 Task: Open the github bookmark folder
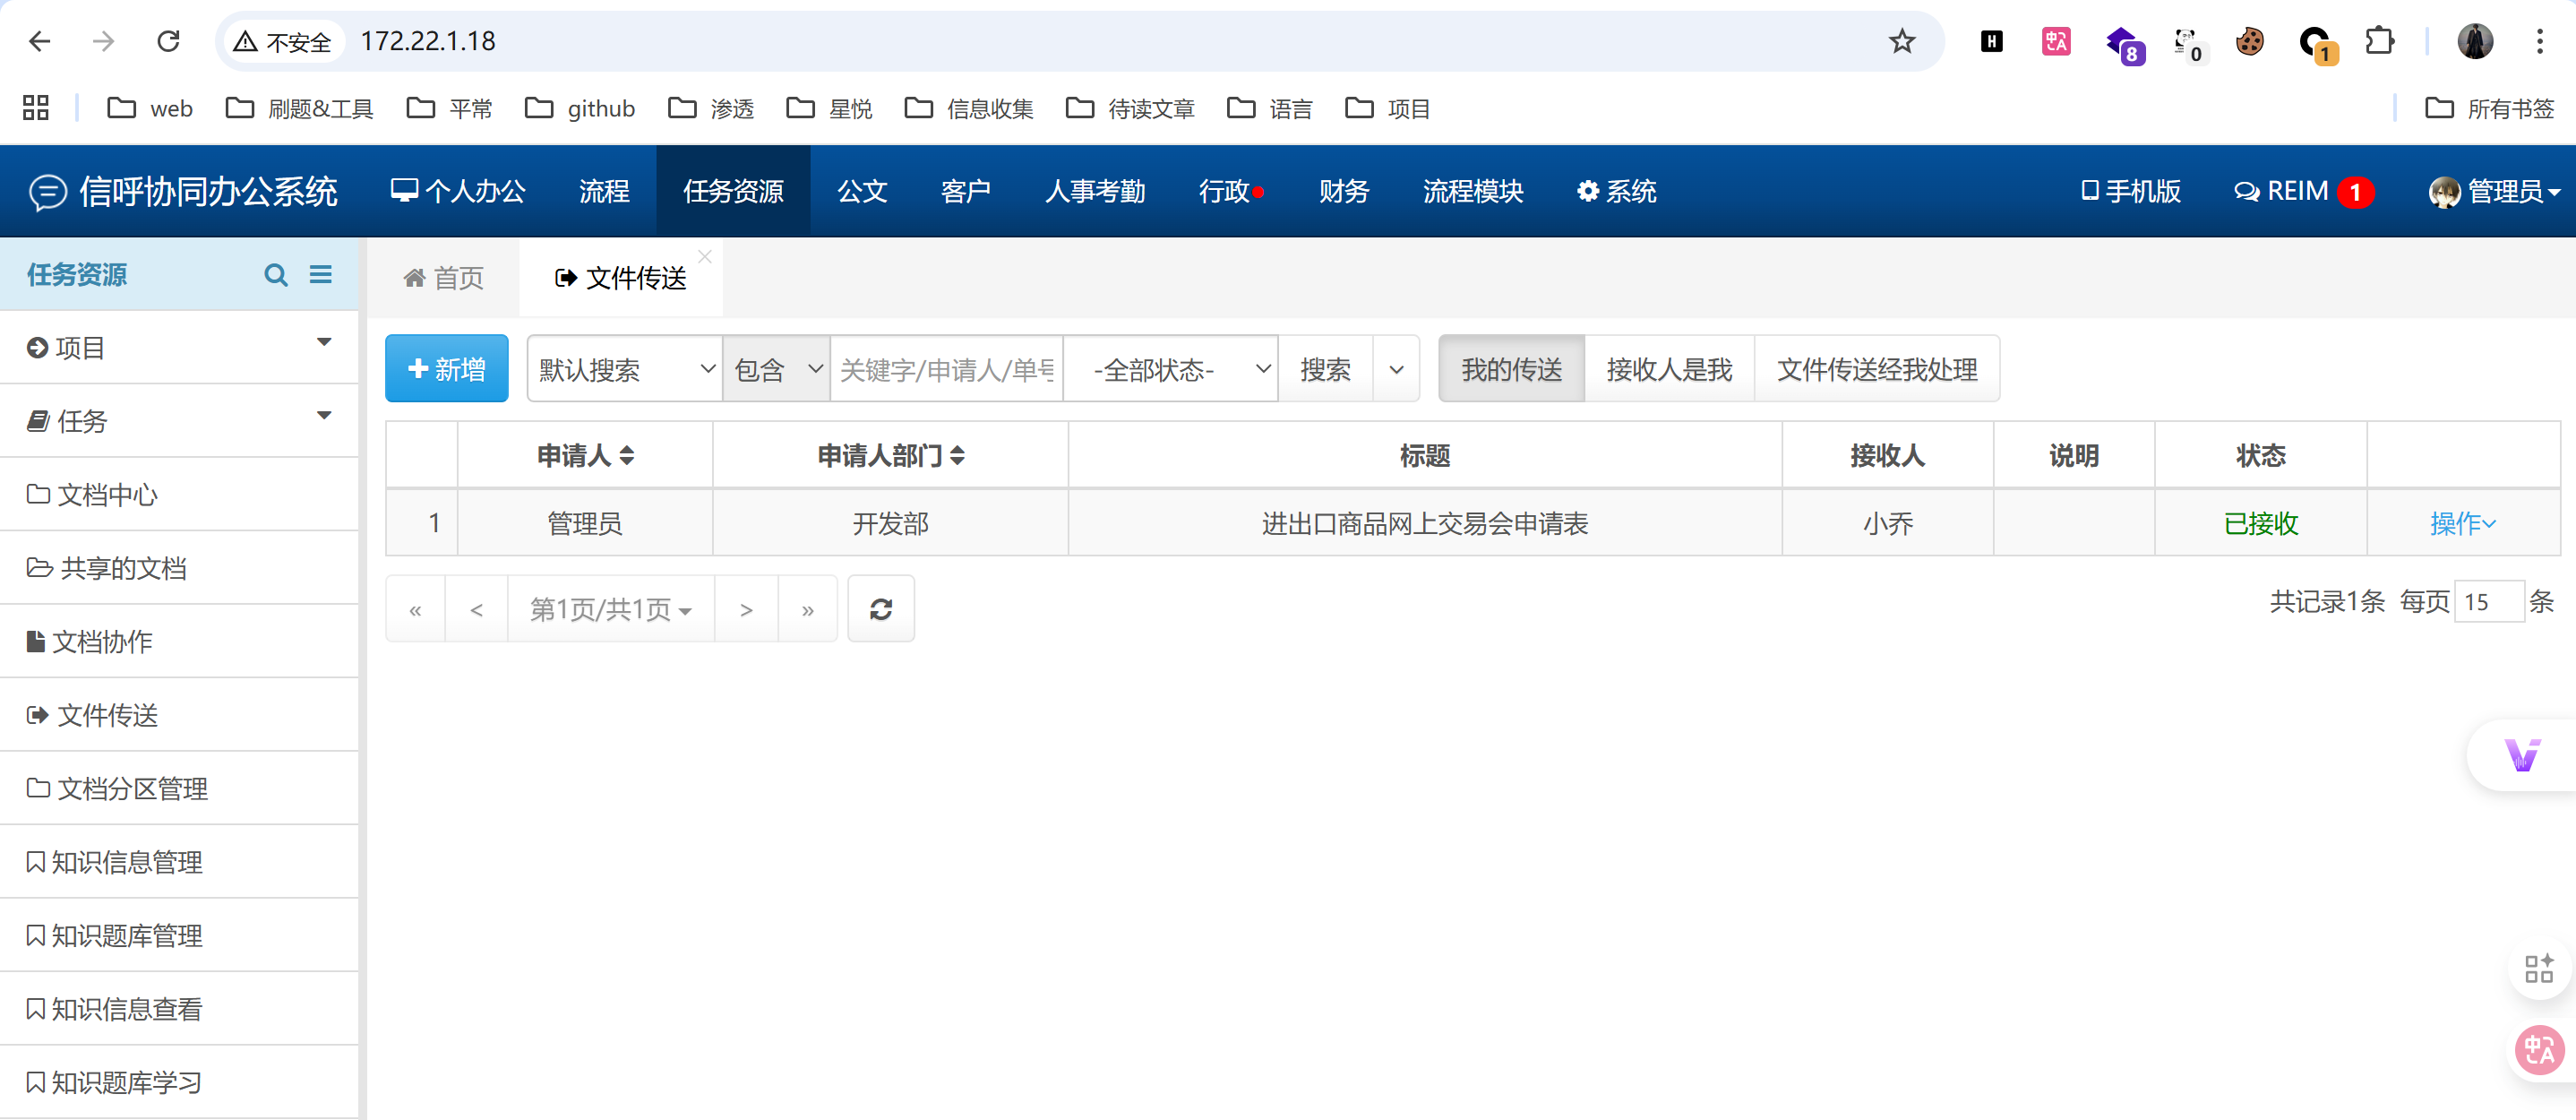581,108
